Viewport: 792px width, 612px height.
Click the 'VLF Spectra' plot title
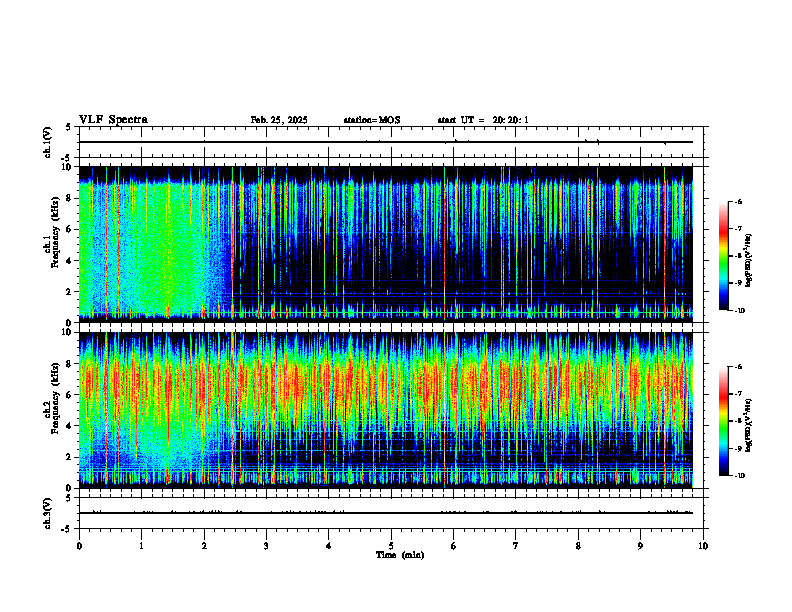[x=113, y=120]
